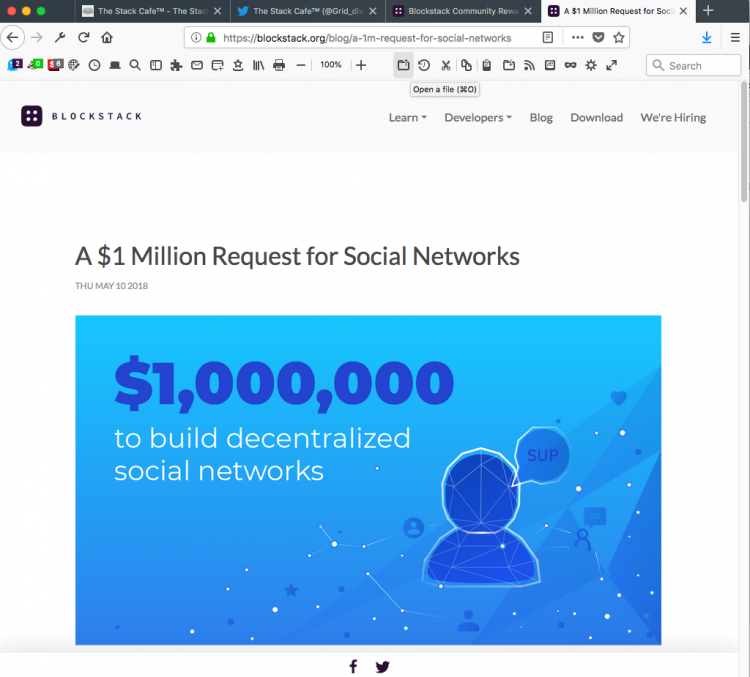
Task: Click extension icon with badge 2
Action: click(x=15, y=65)
